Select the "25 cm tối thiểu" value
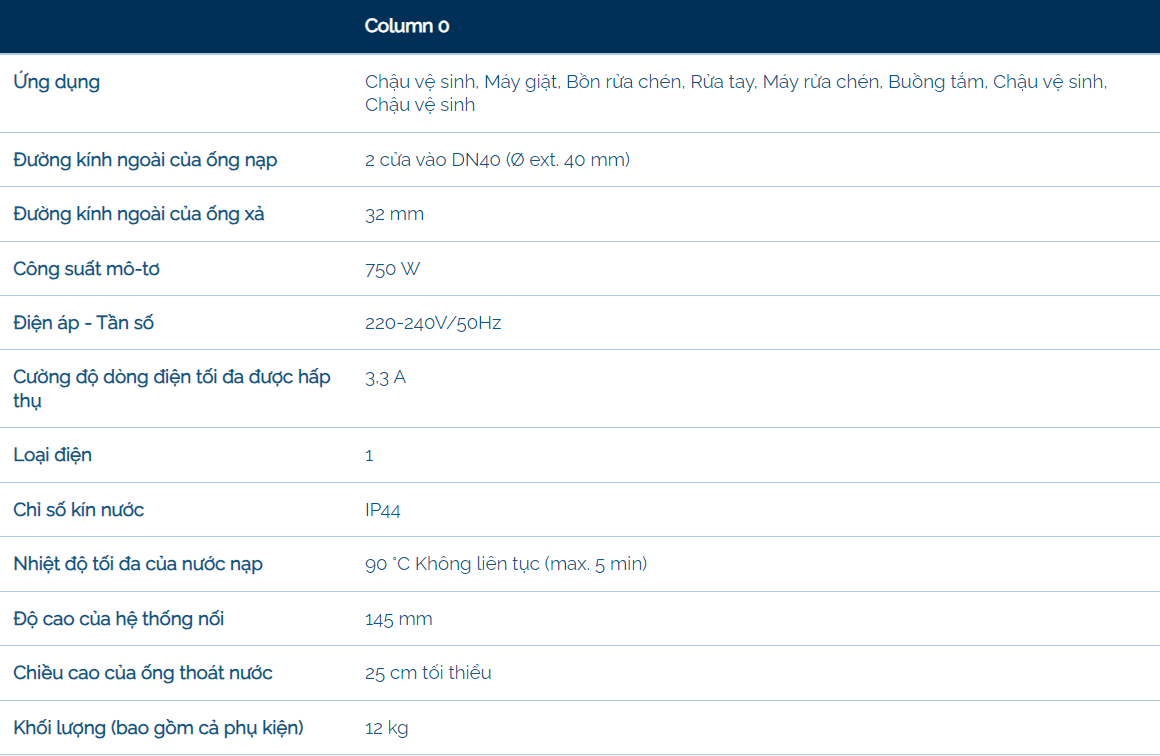 (x=428, y=673)
